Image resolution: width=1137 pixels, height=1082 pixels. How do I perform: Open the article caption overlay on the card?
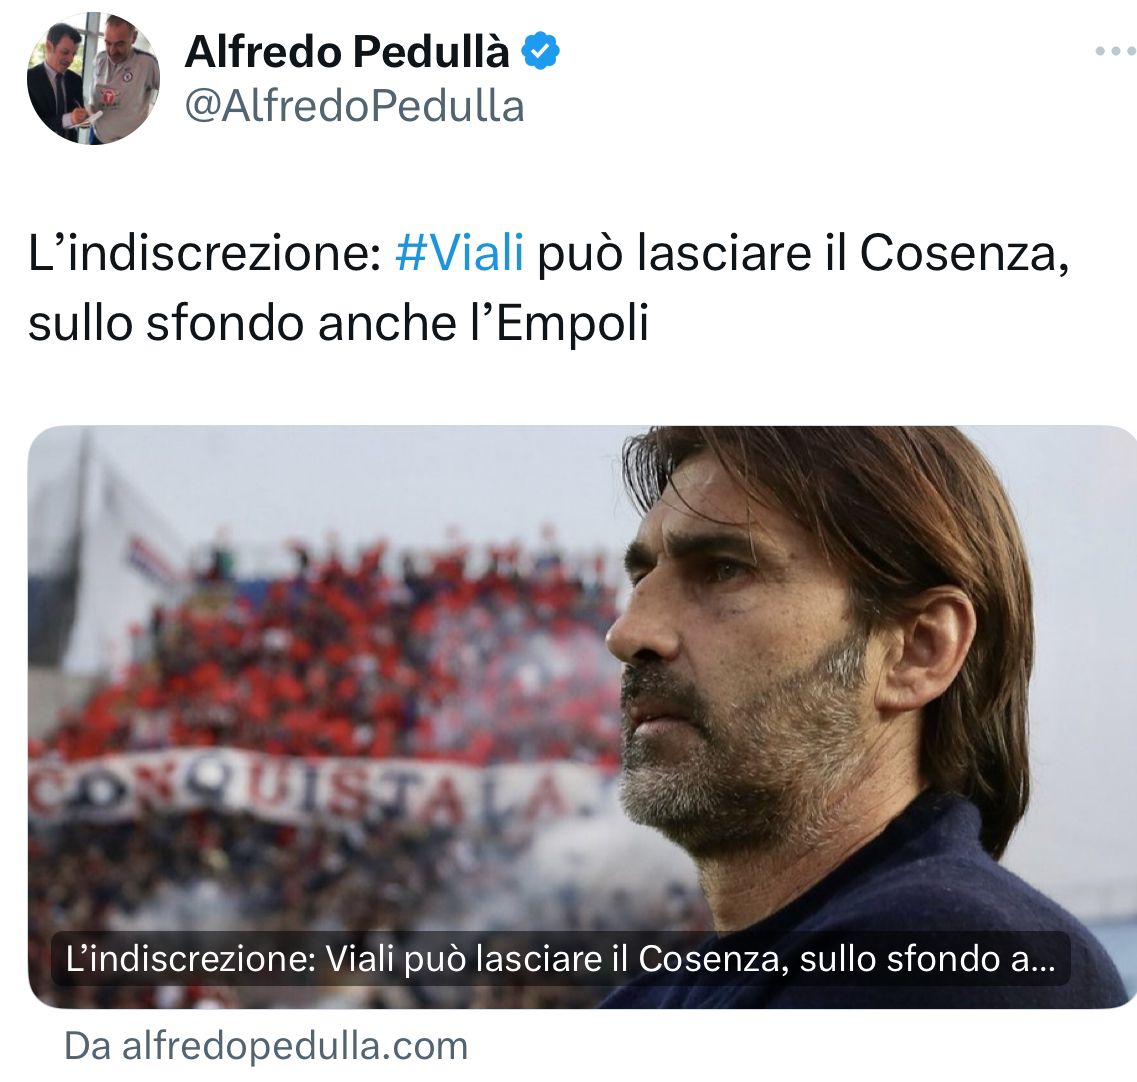click(x=561, y=959)
